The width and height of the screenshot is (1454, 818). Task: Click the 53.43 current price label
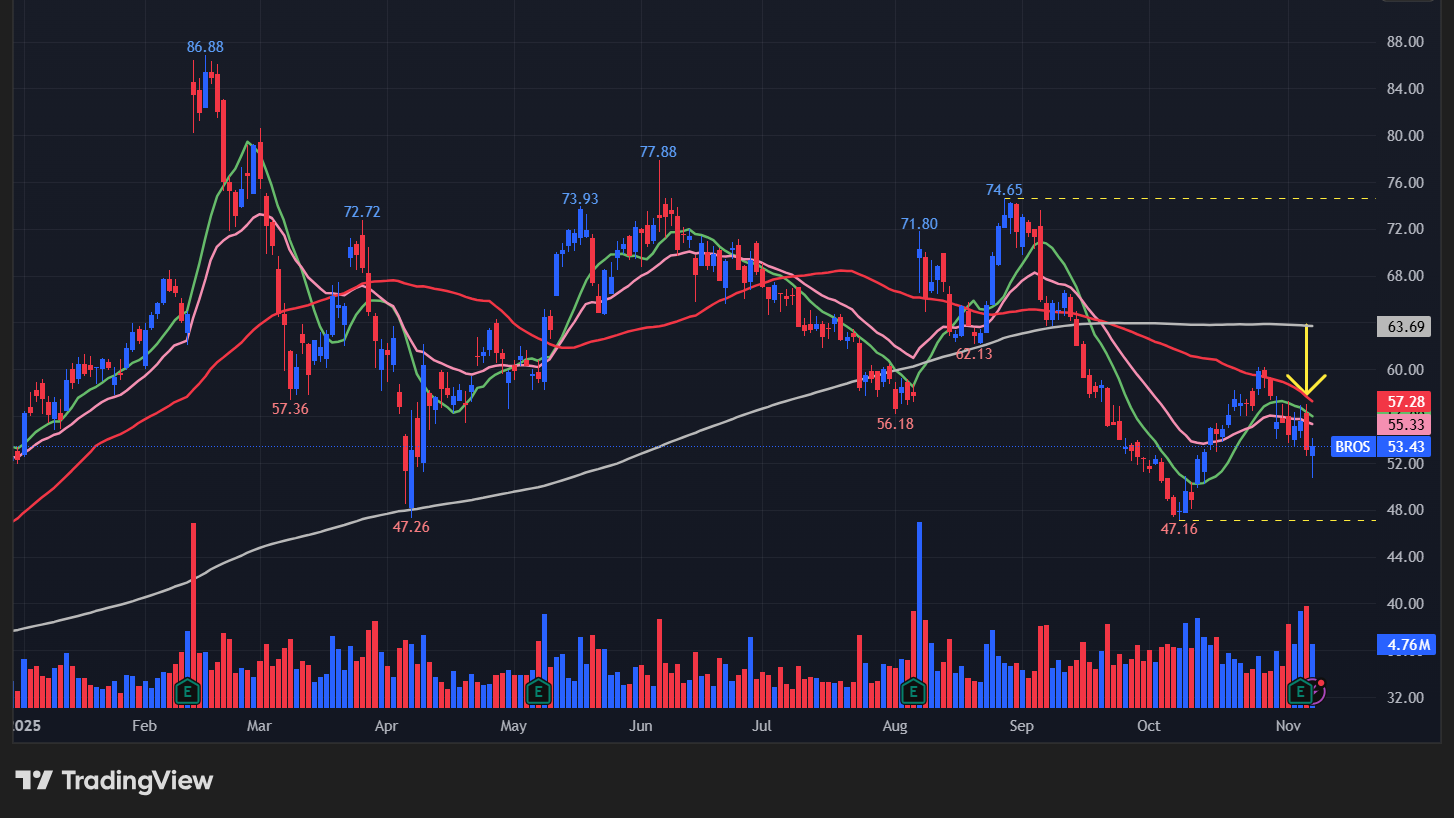point(1404,446)
